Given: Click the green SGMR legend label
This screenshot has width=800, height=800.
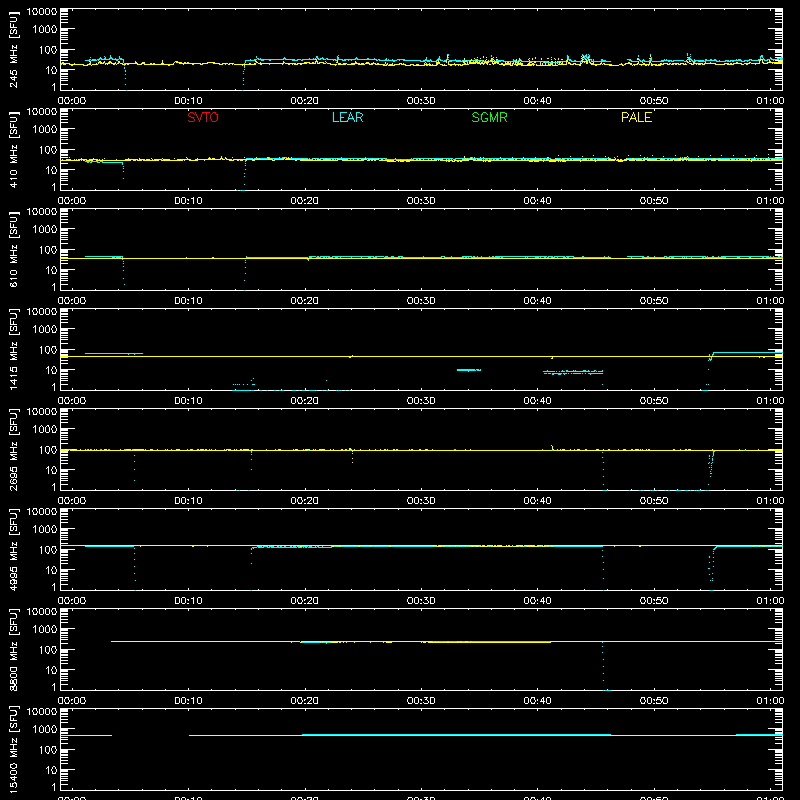Looking at the screenshot, I should tap(489, 117).
